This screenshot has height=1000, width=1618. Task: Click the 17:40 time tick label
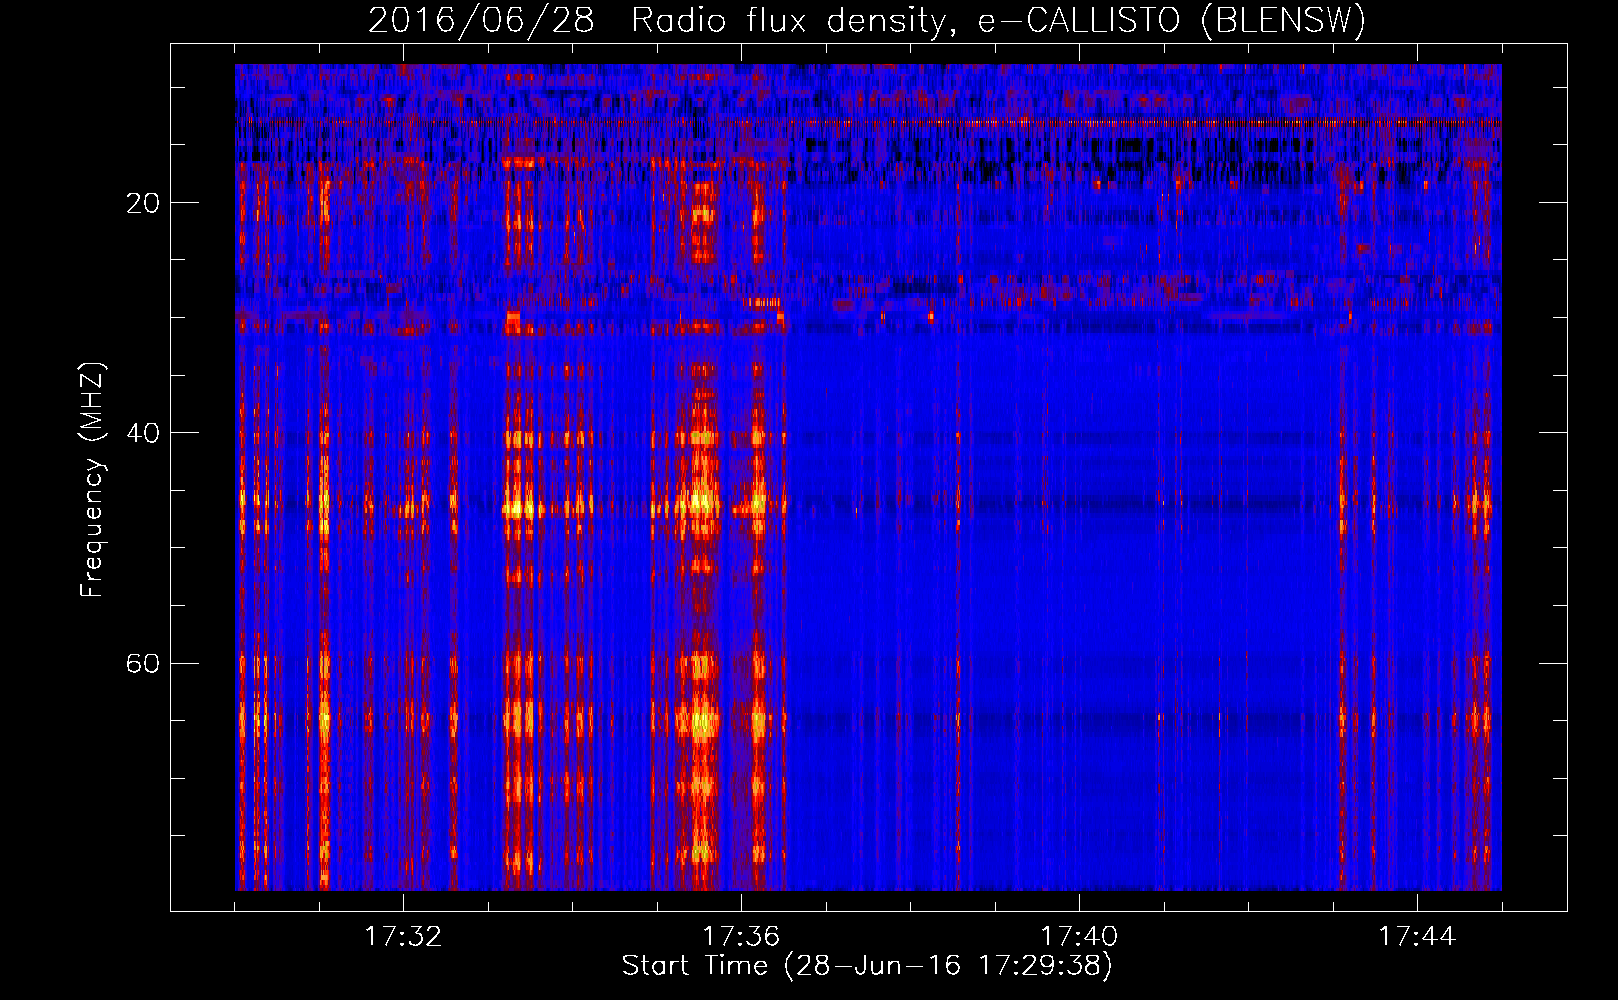point(1079,936)
